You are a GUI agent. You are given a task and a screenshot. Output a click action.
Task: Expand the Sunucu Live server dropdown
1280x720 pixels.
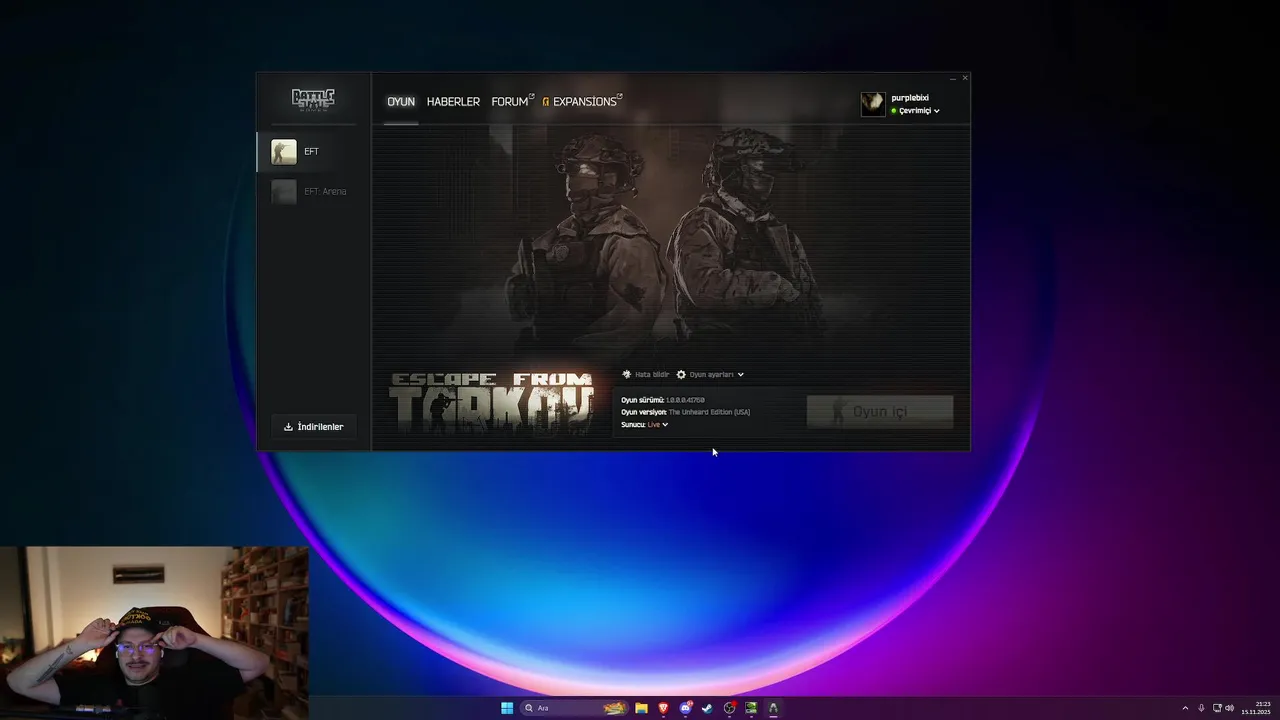click(657, 425)
